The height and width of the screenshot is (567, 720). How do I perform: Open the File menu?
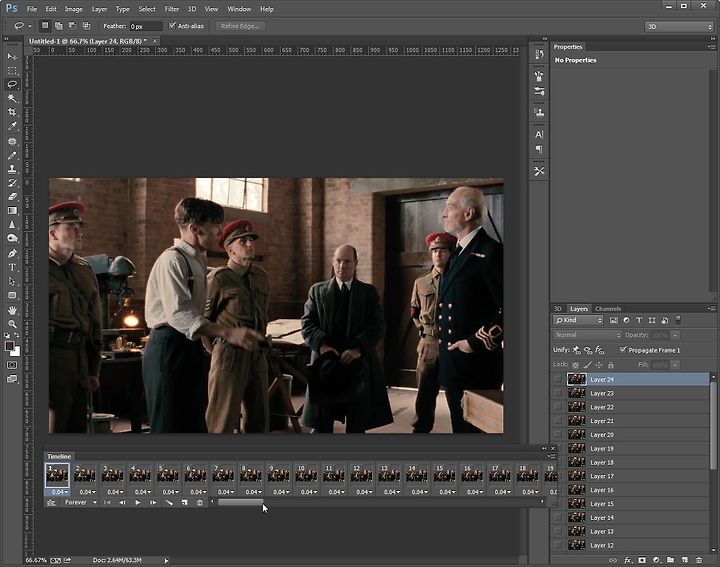pos(32,9)
